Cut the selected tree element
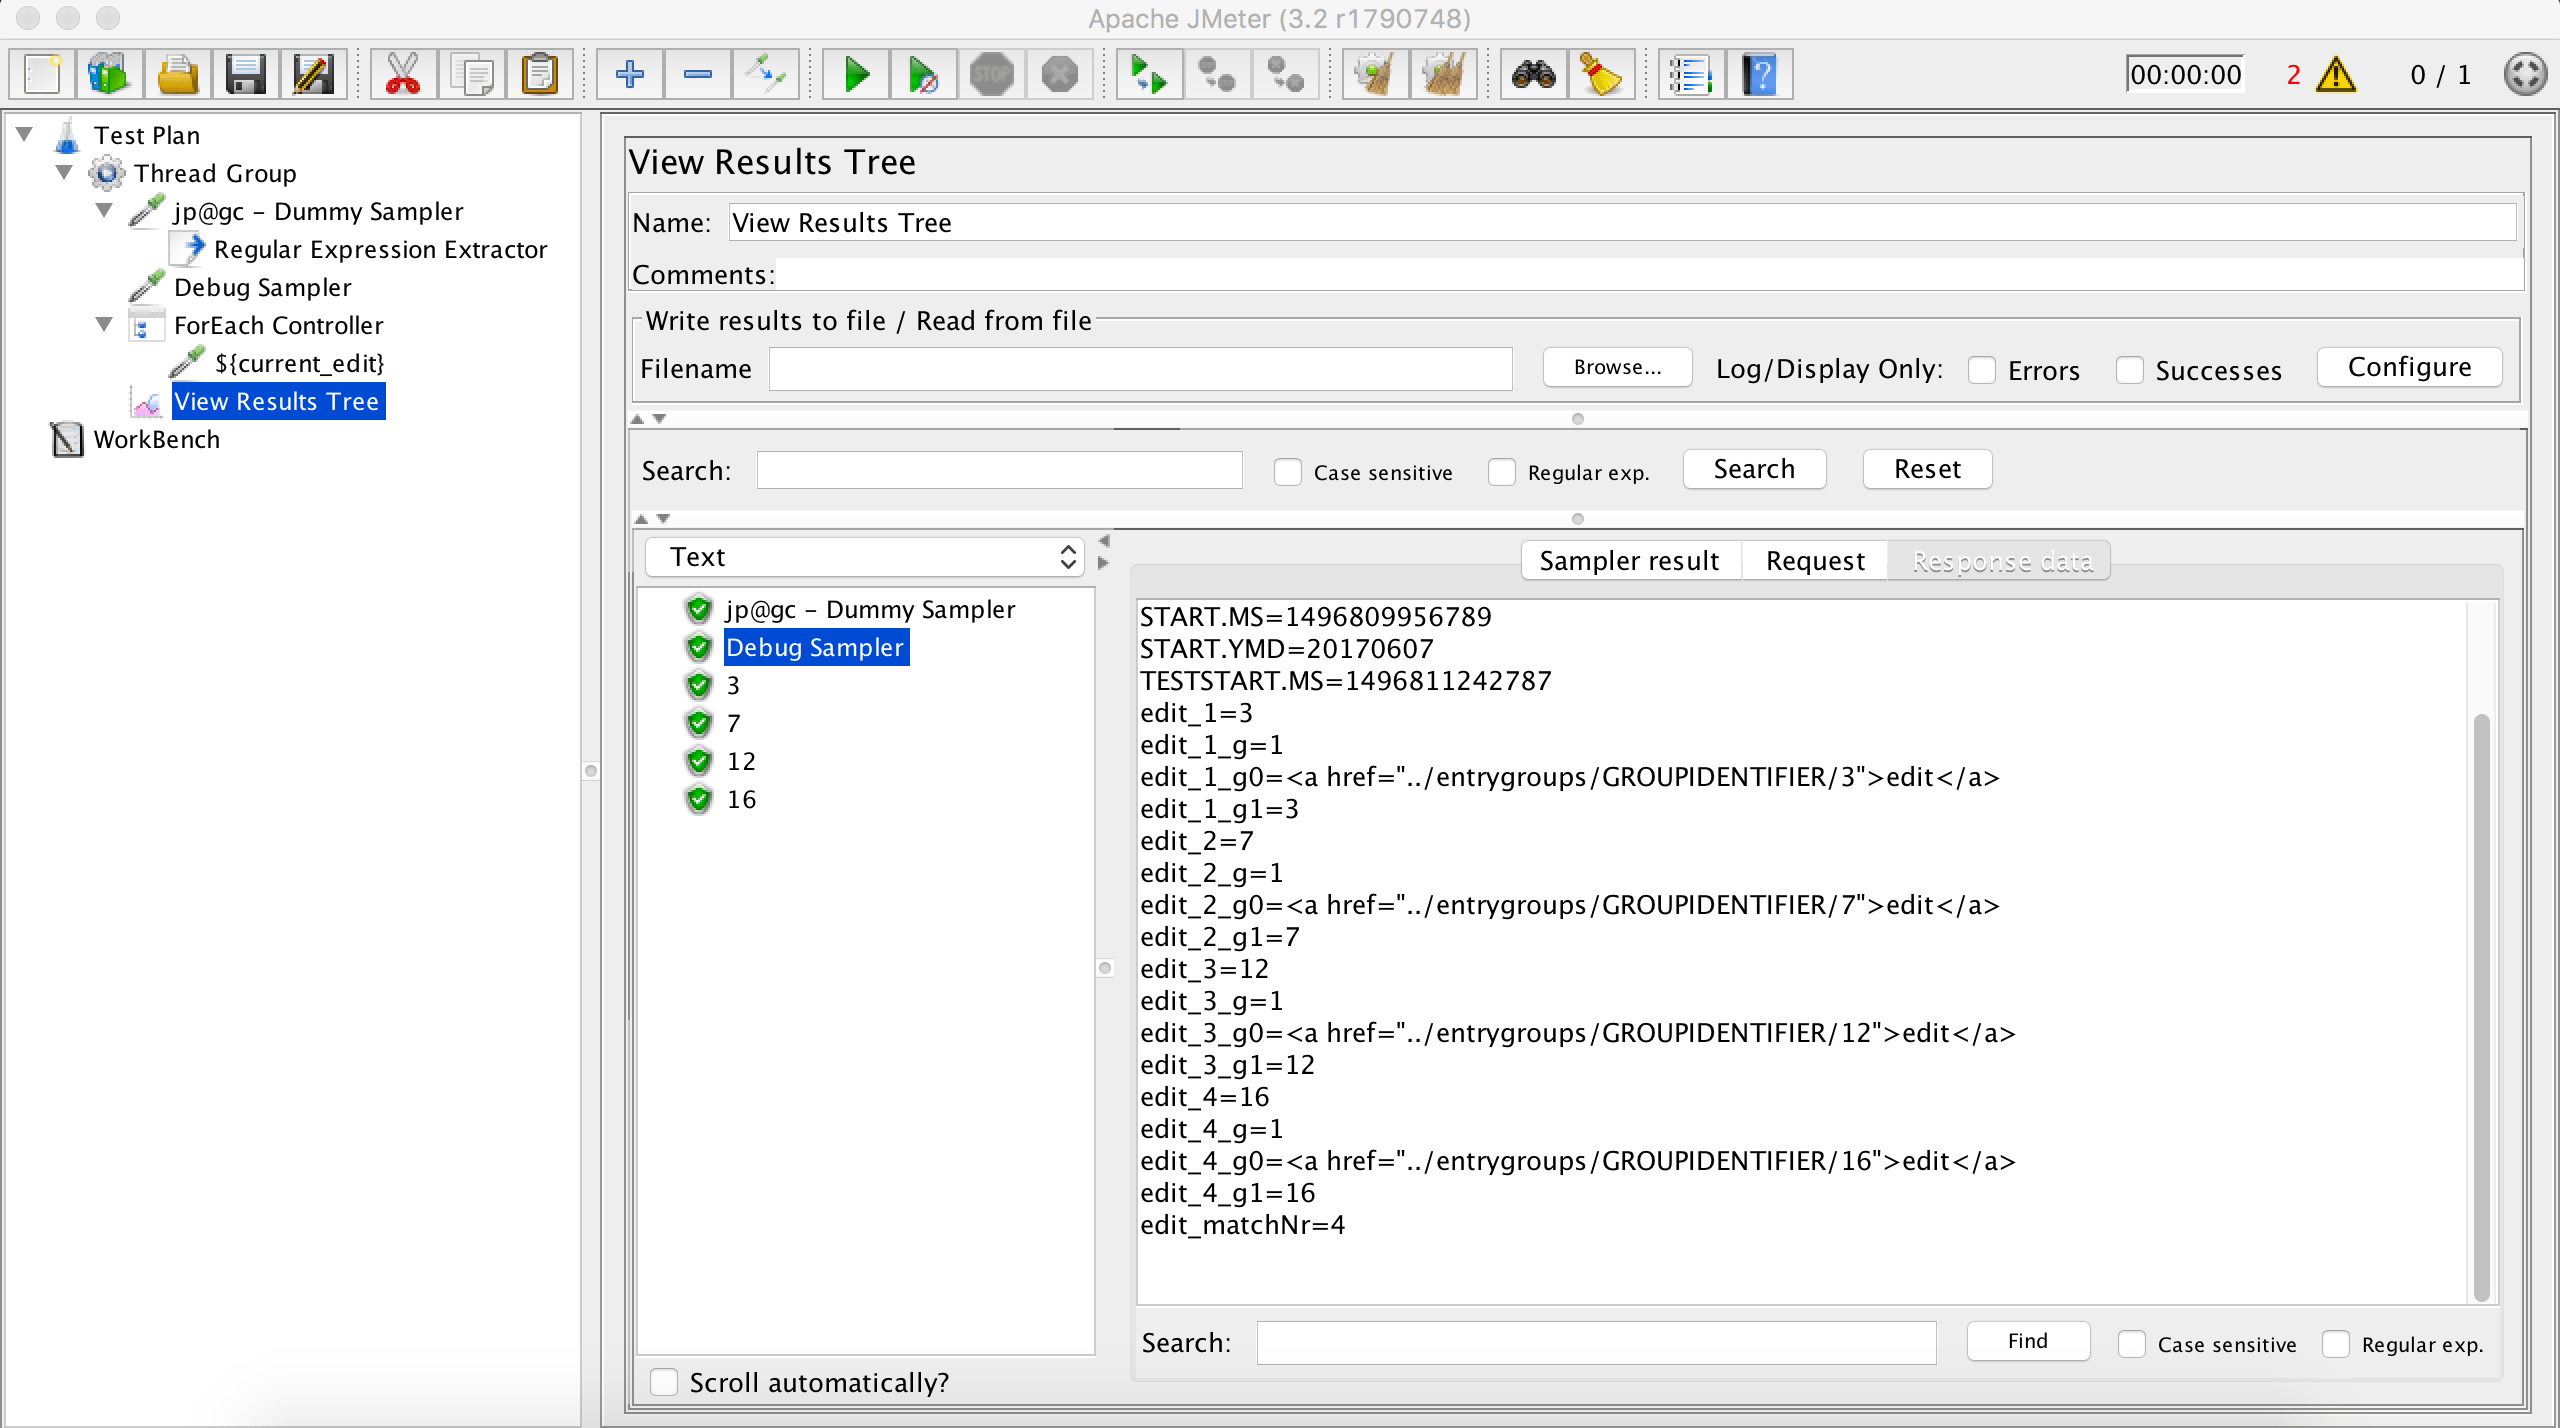Viewport: 2560px width, 1428px height. click(x=403, y=73)
